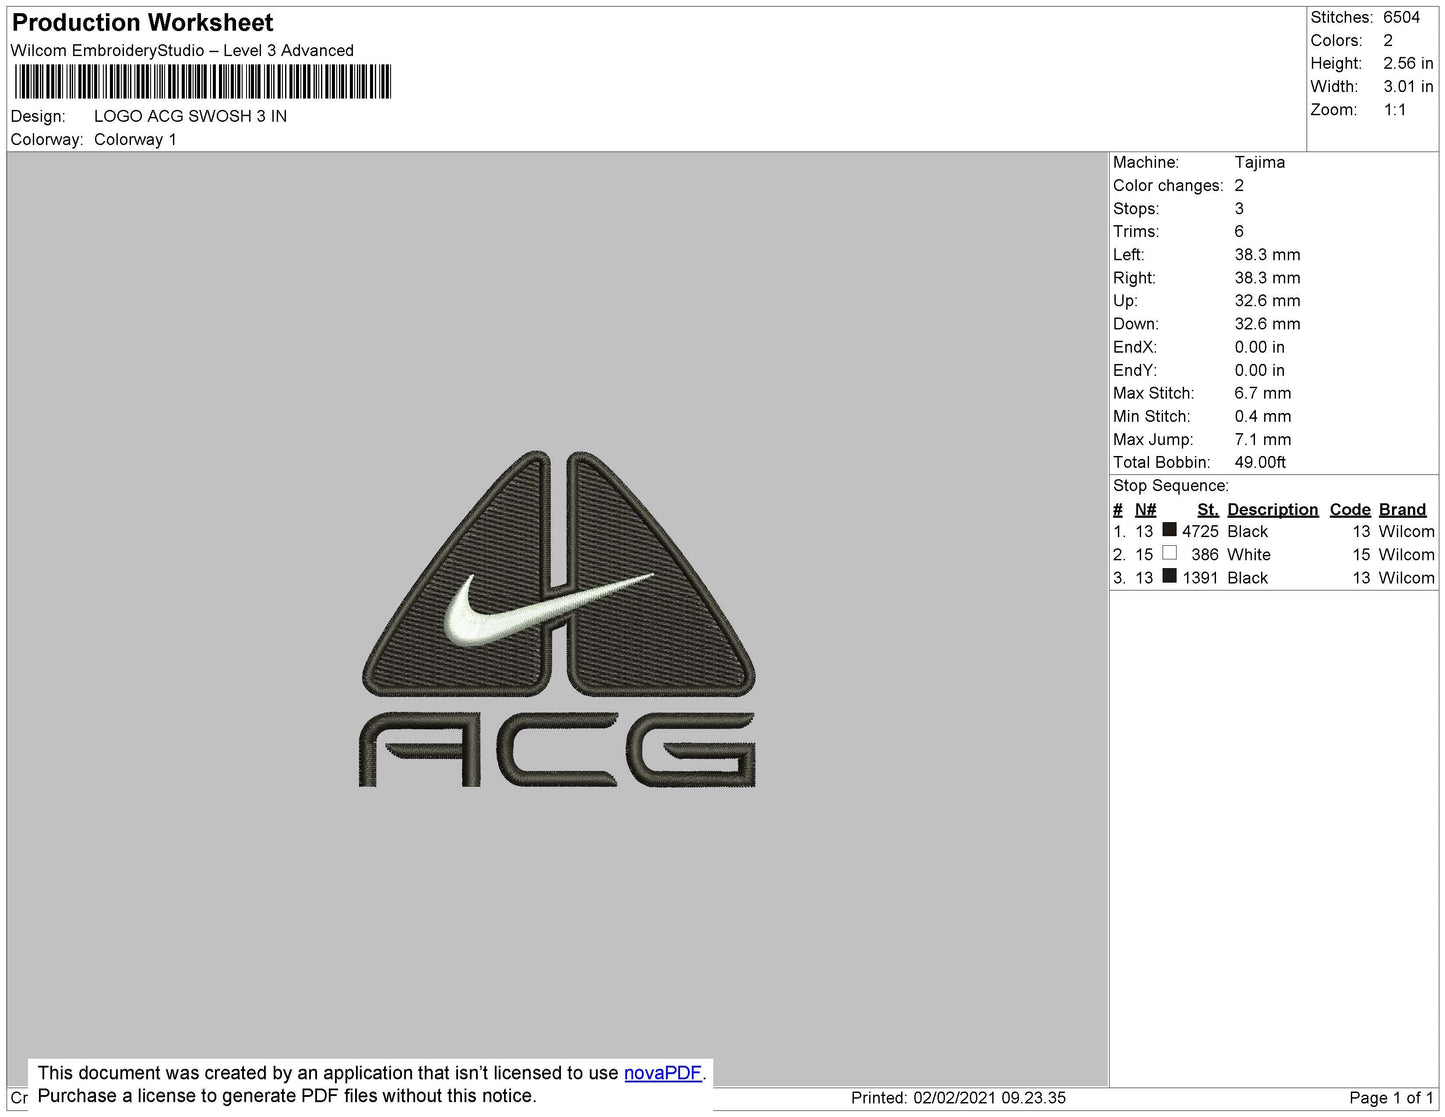Screen dimensions: 1445x1117
Task: Click the 'Color changes:' label
Action: pyautogui.click(x=1168, y=185)
